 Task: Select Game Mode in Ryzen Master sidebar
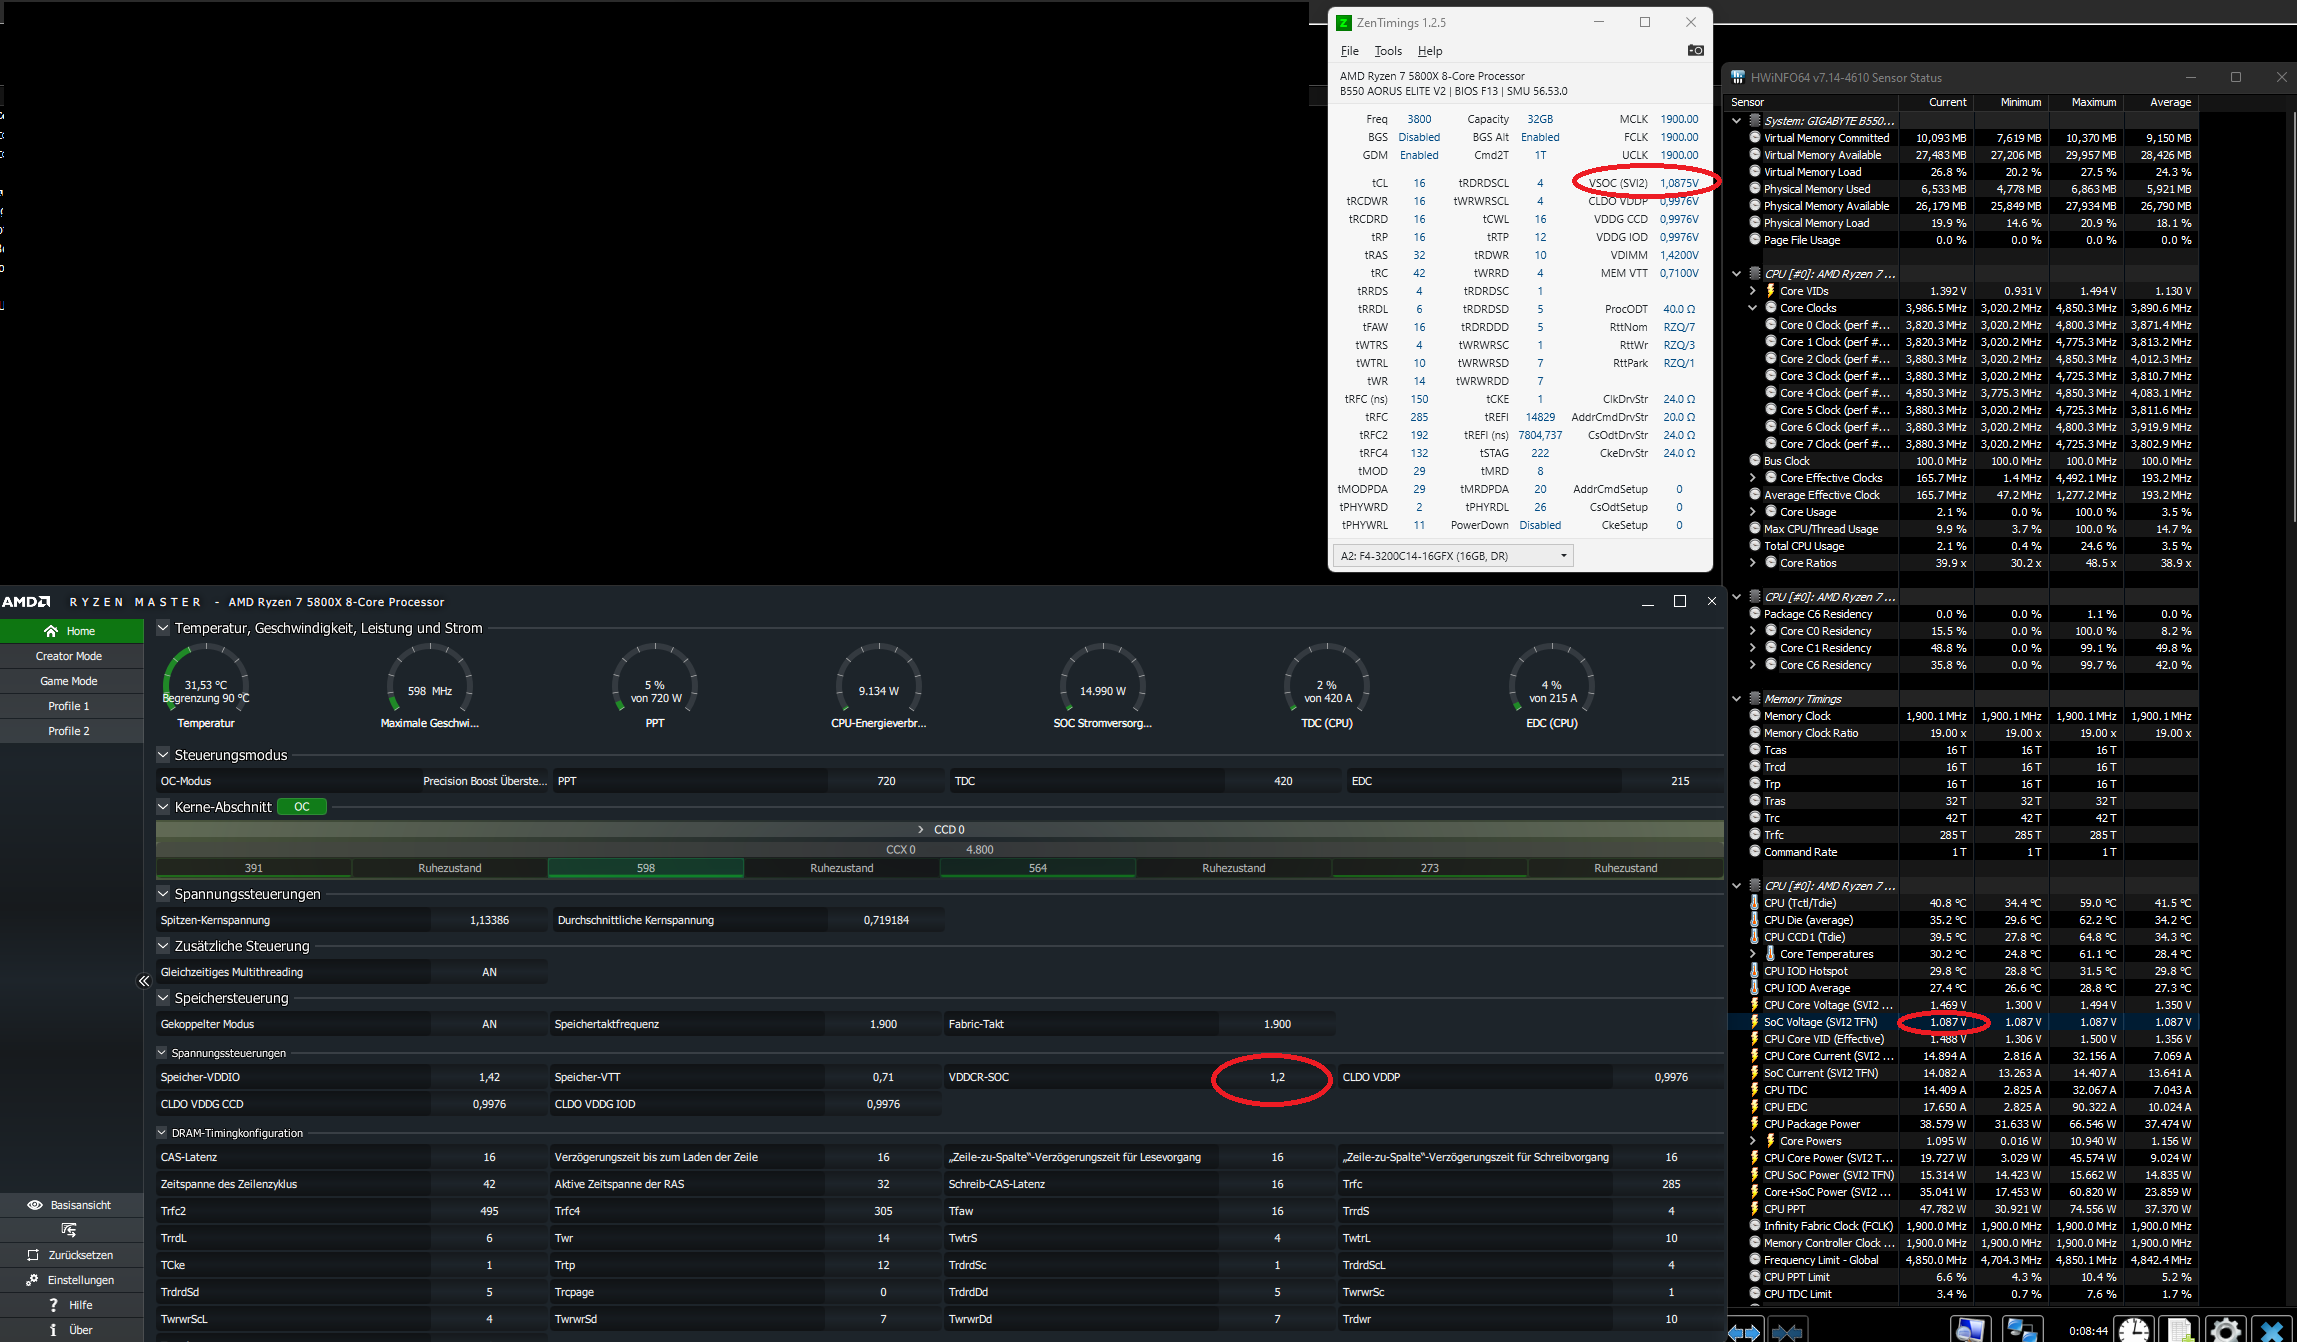(69, 681)
